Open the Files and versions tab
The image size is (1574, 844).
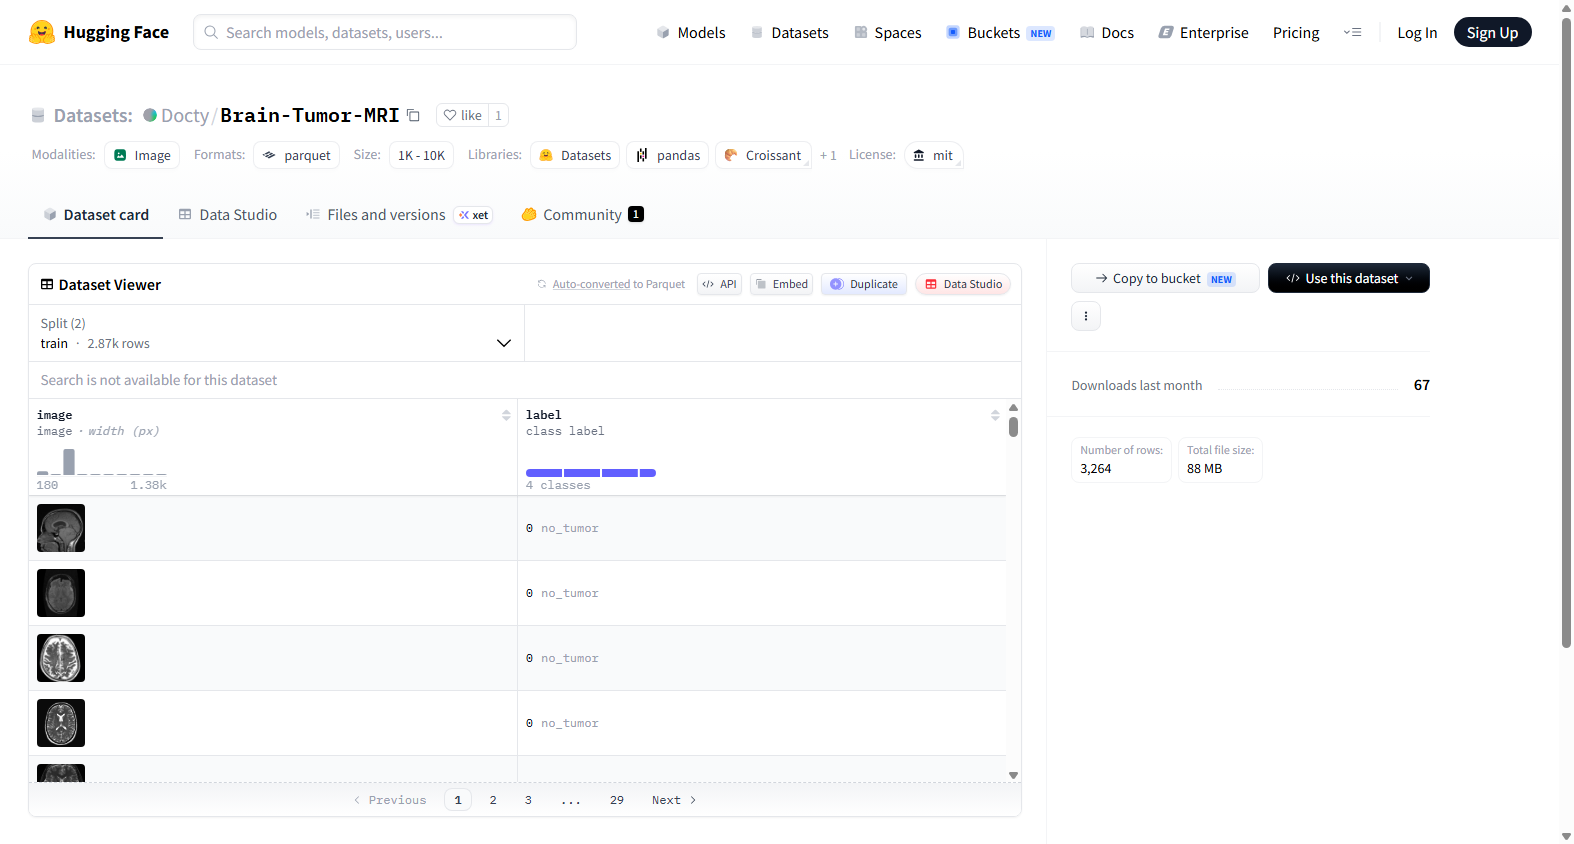coord(399,214)
